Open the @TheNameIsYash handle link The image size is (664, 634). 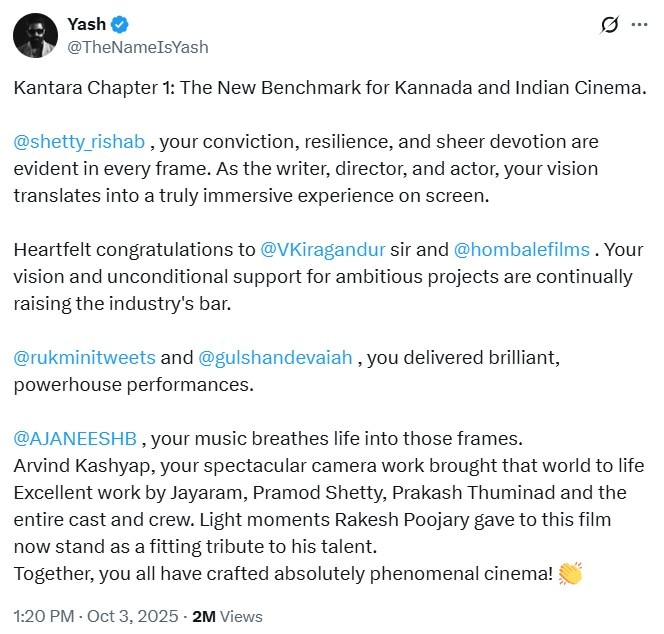click(137, 47)
